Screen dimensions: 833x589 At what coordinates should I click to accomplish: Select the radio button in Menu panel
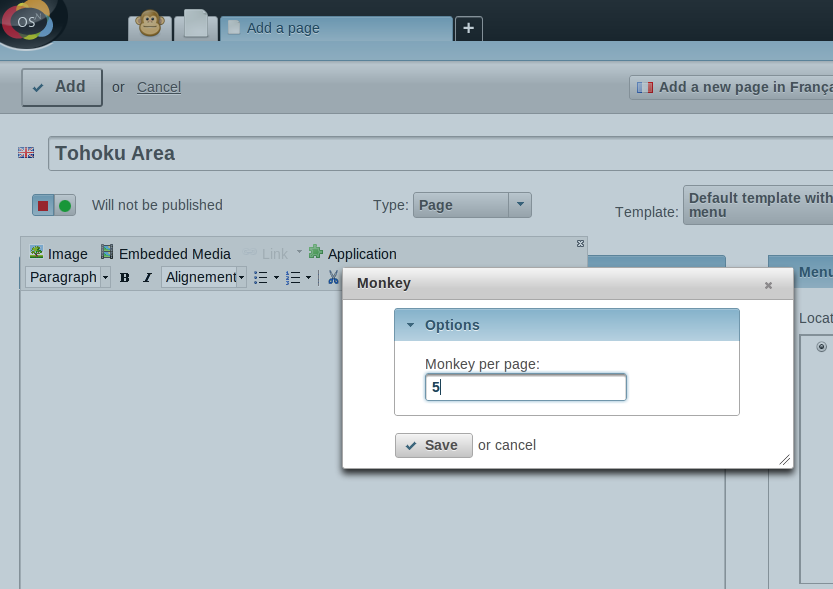tap(822, 347)
